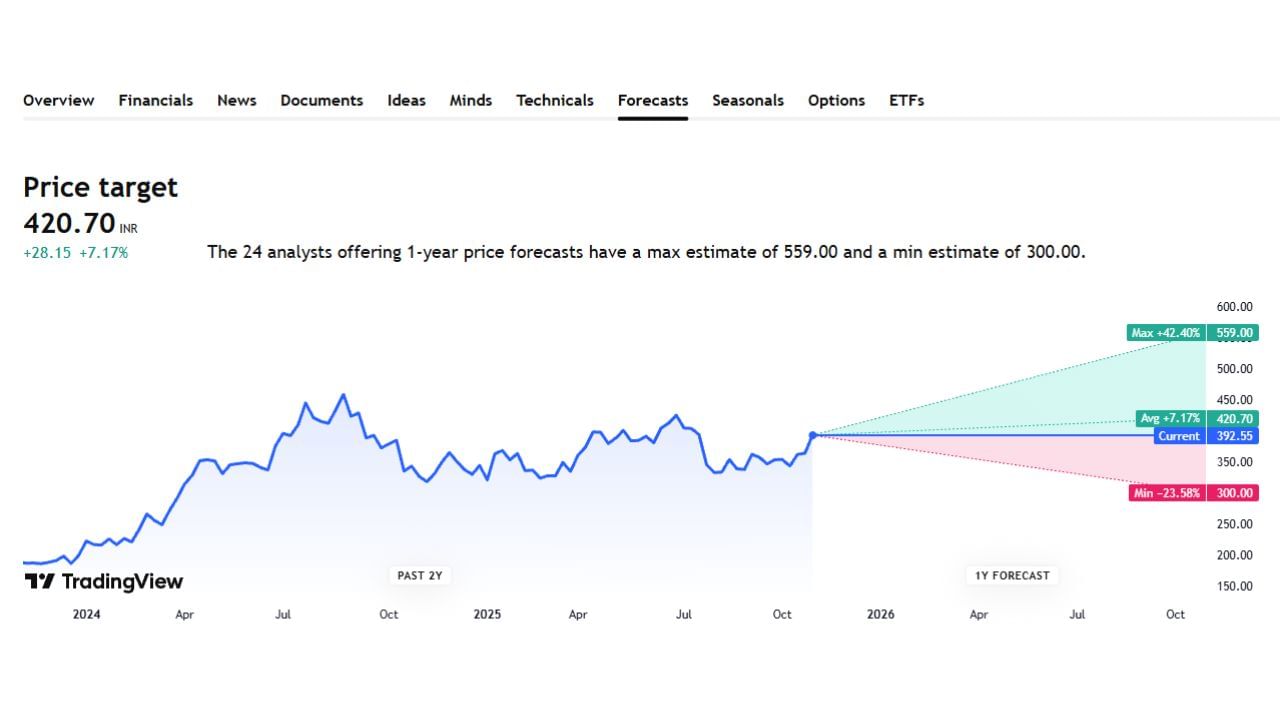Click the Current 392.55 price label

click(1205, 436)
